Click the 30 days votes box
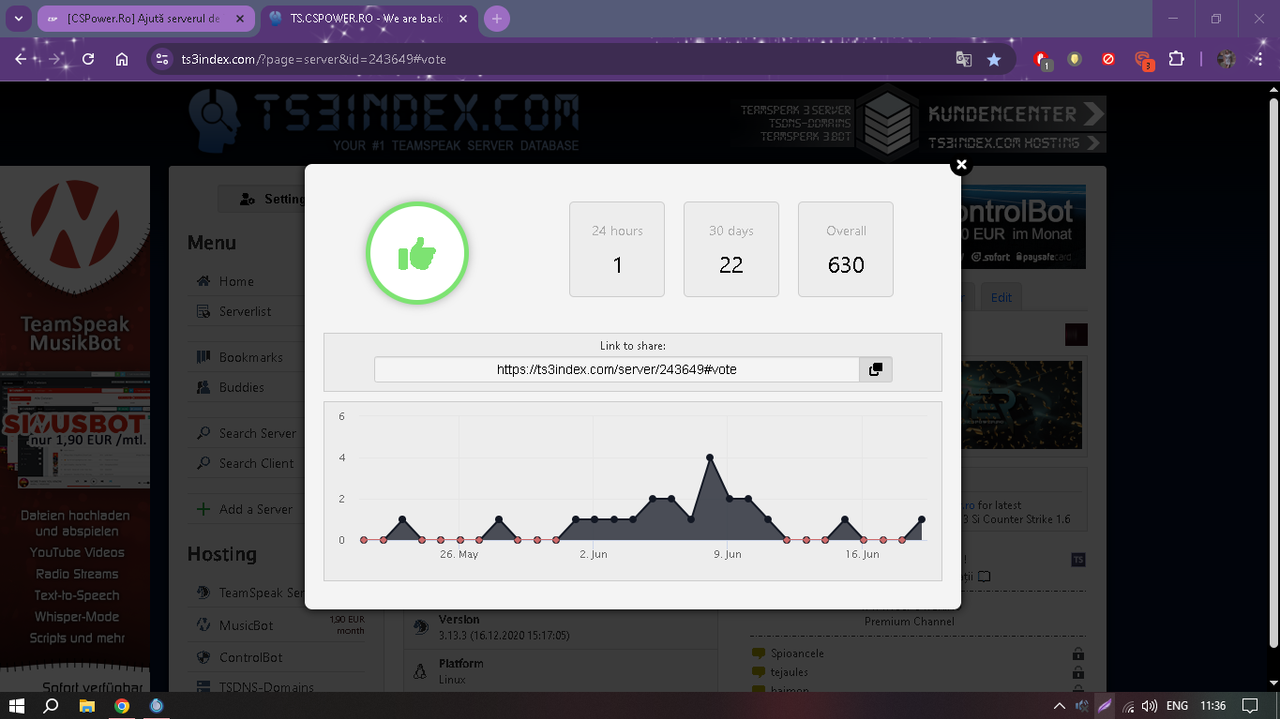The width and height of the screenshot is (1280, 719). pyautogui.click(x=731, y=249)
